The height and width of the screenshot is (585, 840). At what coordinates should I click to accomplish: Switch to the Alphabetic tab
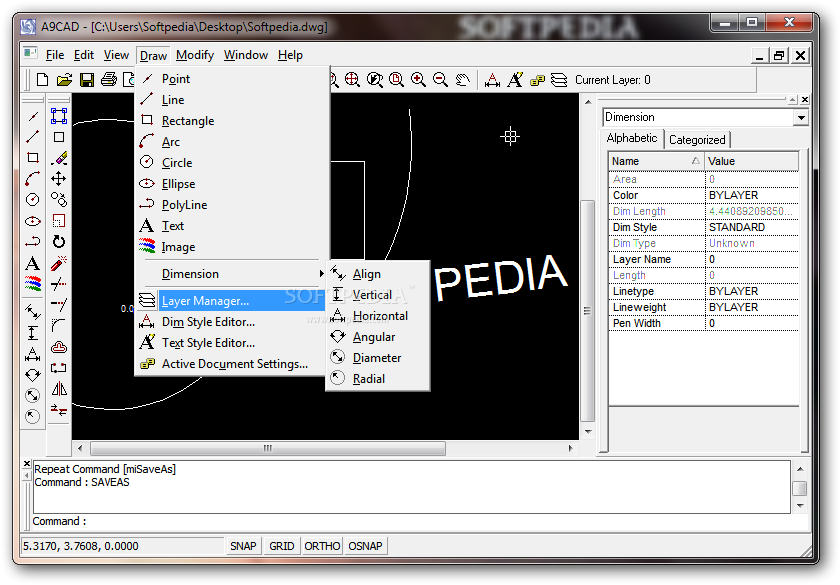(x=632, y=138)
